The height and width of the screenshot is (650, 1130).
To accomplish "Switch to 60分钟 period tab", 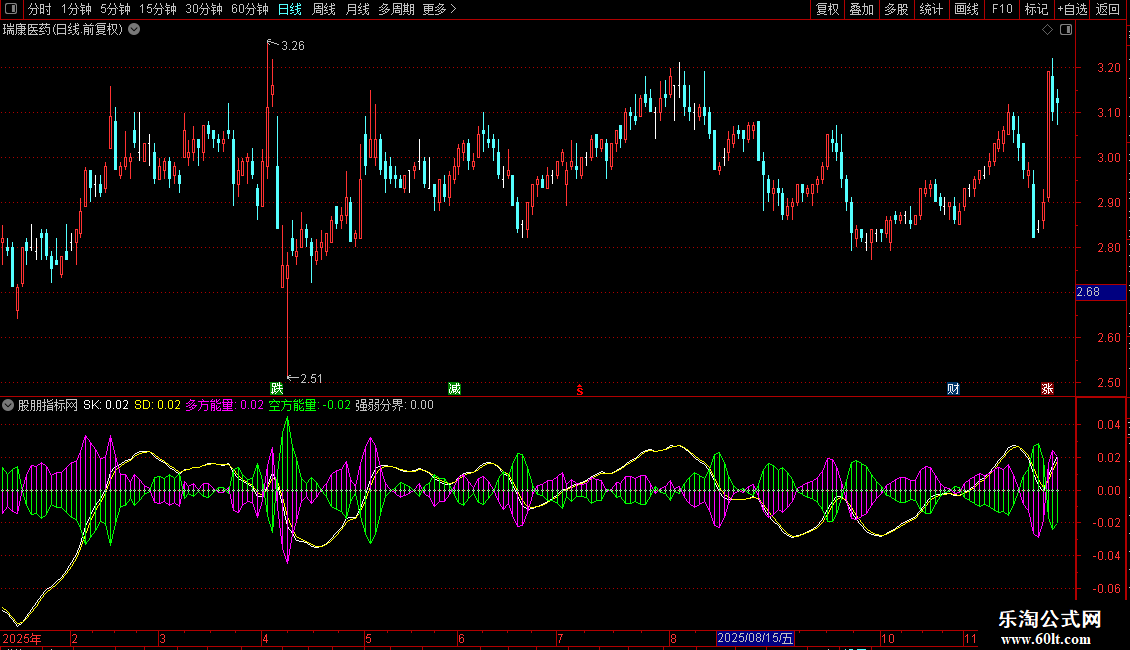I will coord(249,9).
